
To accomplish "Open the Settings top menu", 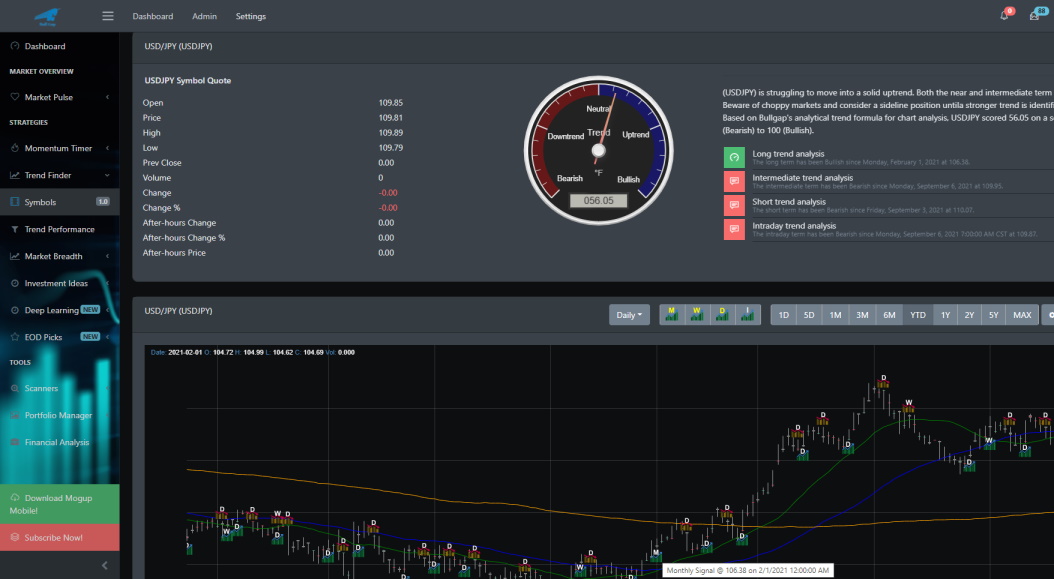I will pyautogui.click(x=251, y=16).
